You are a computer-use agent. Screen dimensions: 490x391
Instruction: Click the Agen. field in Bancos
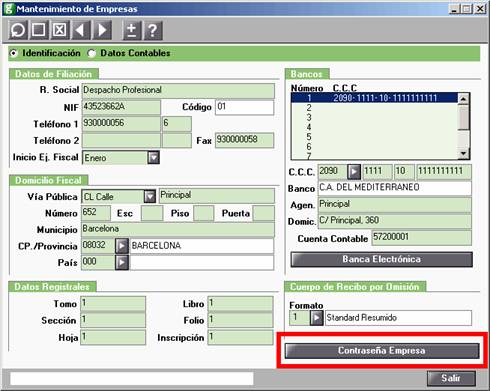click(395, 205)
